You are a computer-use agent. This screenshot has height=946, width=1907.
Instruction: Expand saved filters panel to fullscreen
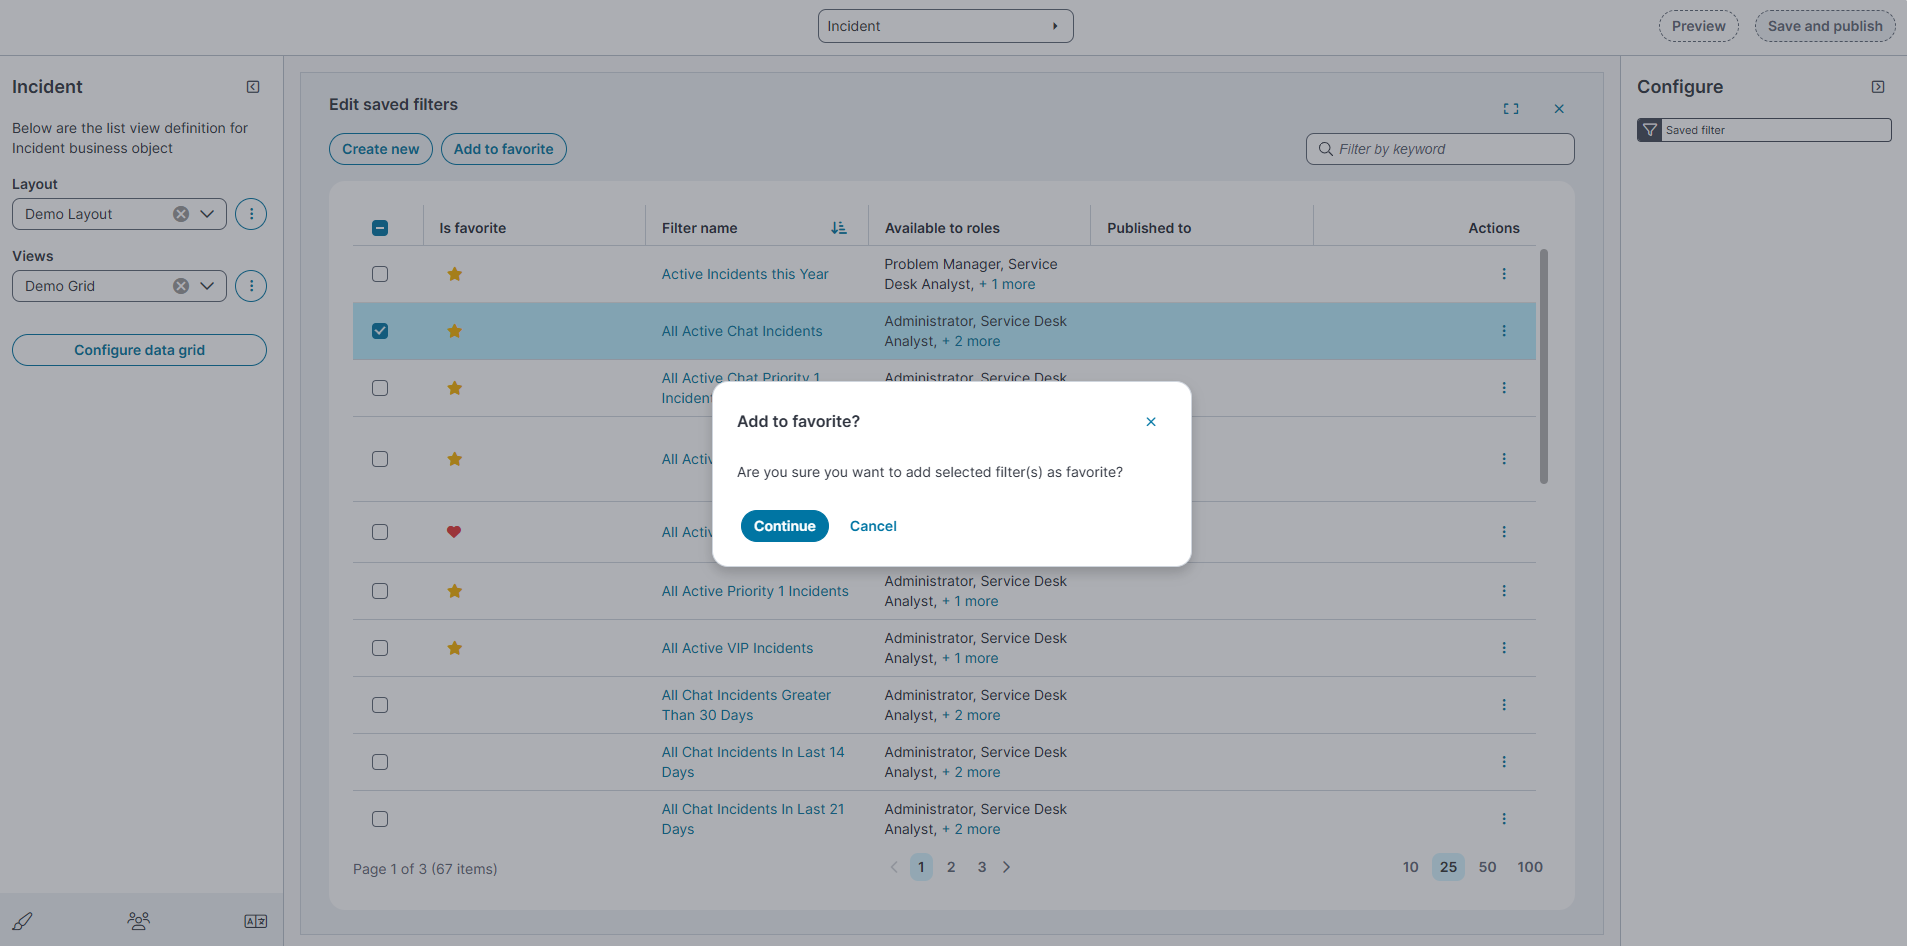coord(1510,109)
